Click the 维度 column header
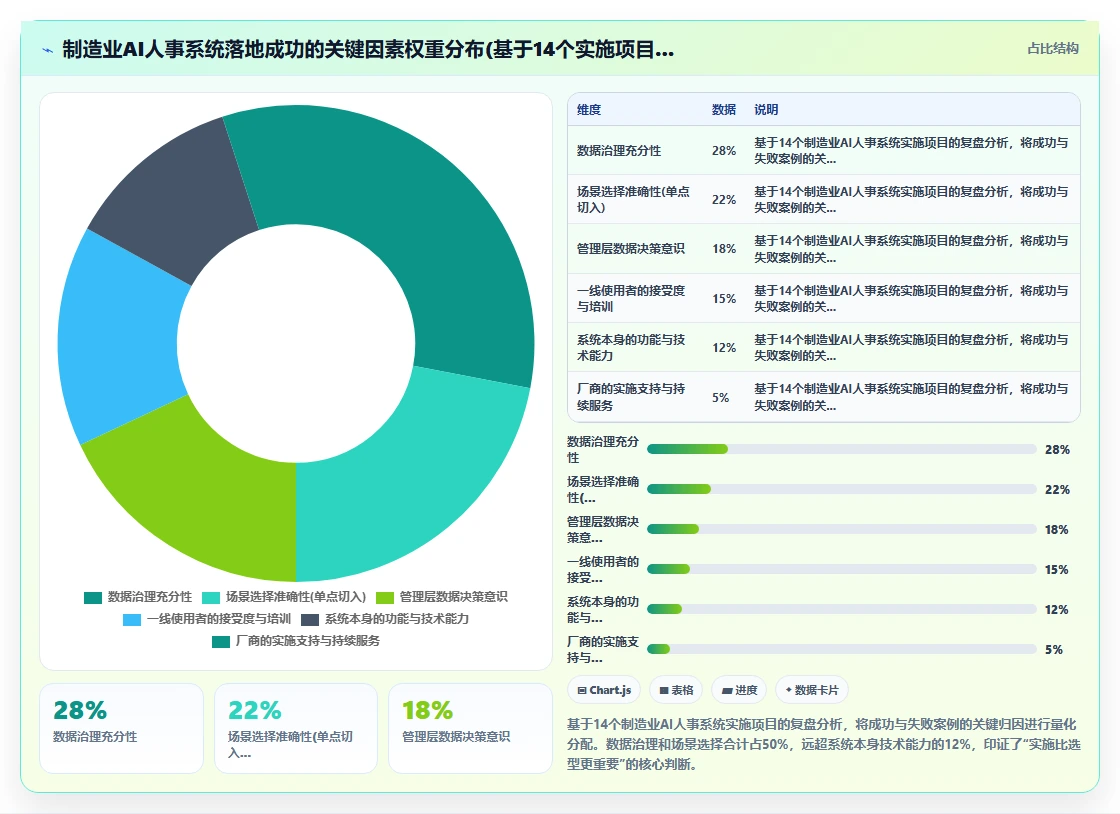The width and height of the screenshot is (1120, 814). 589,109
